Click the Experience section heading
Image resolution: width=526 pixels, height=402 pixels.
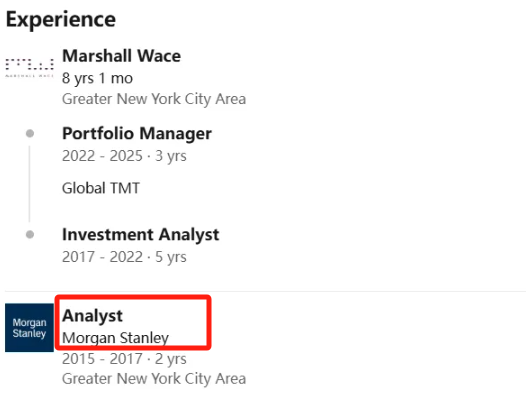(x=61, y=19)
